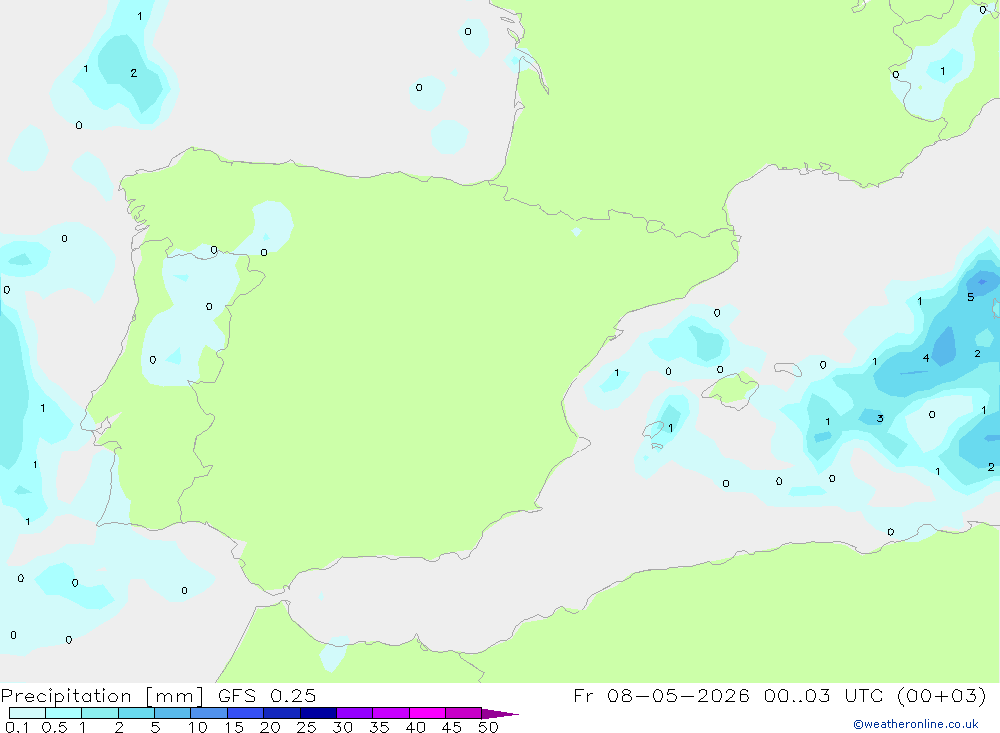Click the legend label '20'

click(270, 727)
